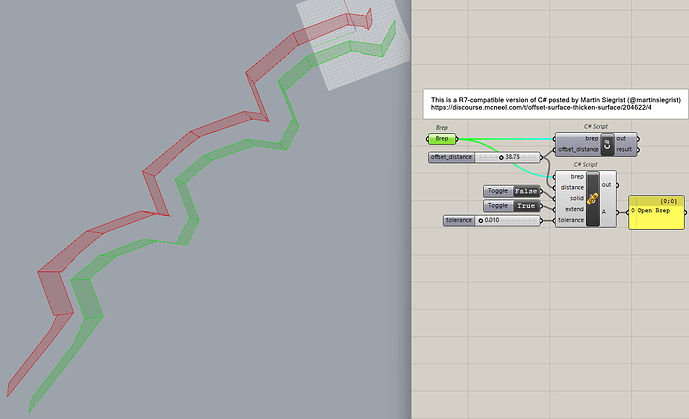Click the 'distance' input of lower script
This screenshot has height=419, width=689.
[x=572, y=188]
